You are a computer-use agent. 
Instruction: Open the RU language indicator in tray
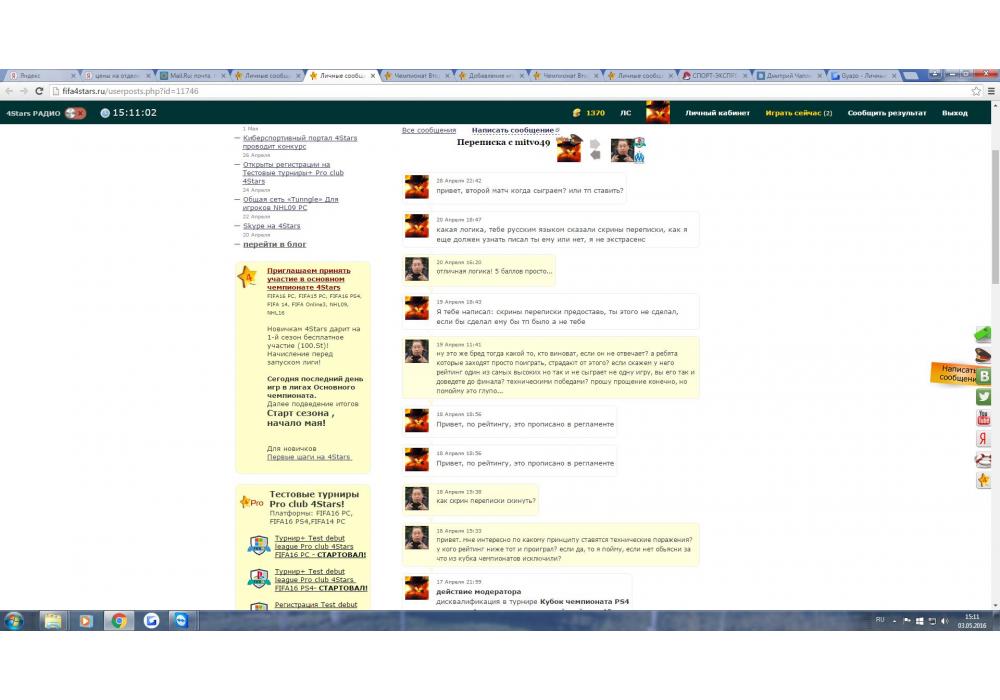tap(880, 620)
